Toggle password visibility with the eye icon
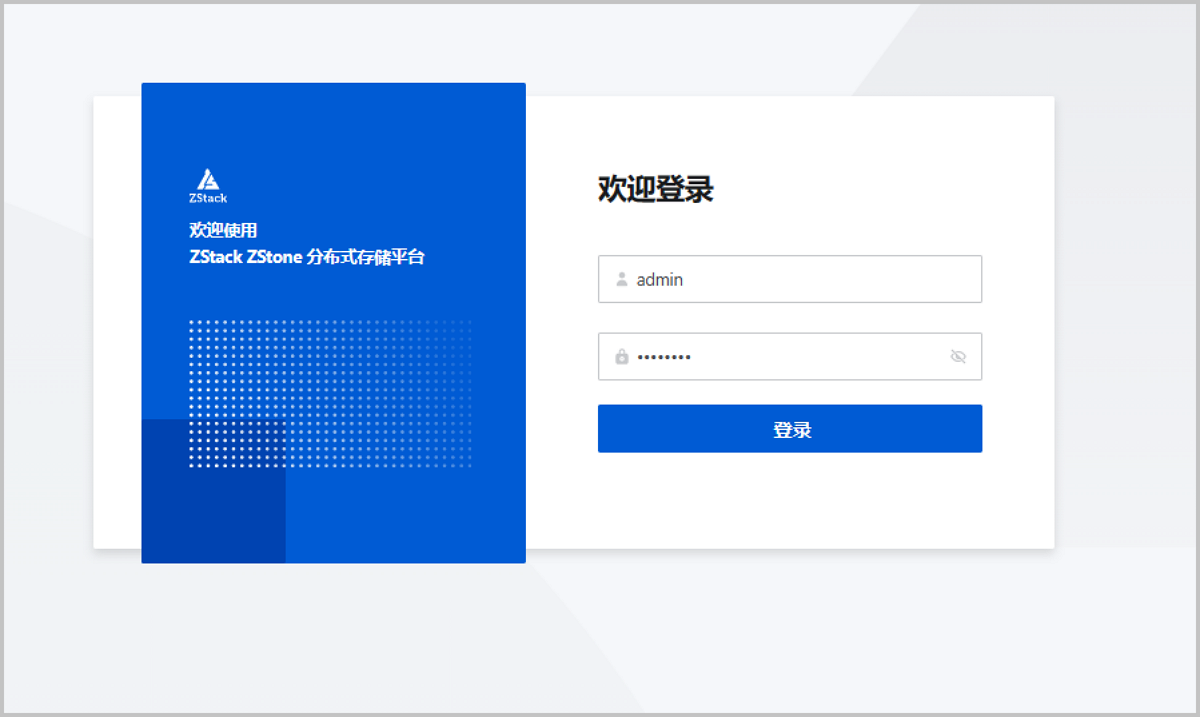This screenshot has width=1200, height=717. [958, 357]
